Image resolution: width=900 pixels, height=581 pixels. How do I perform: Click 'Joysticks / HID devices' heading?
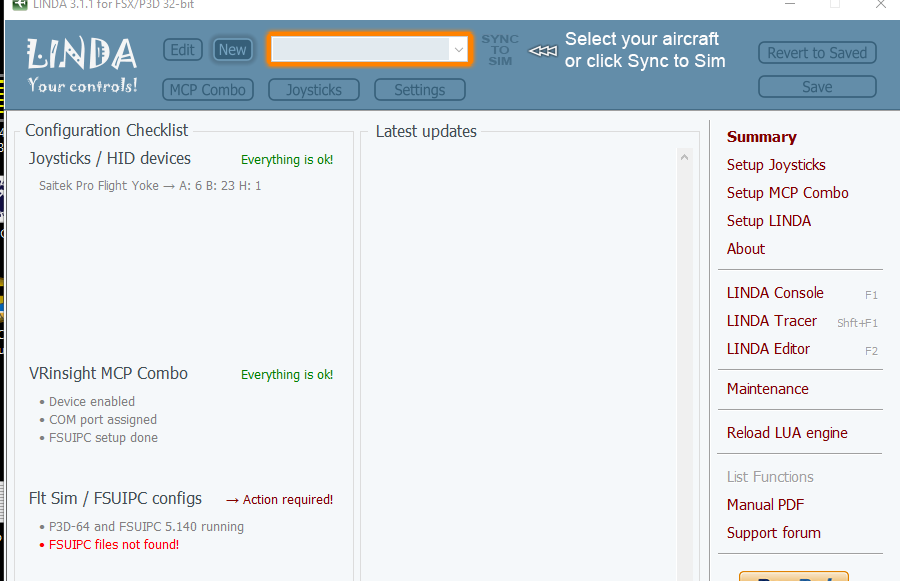[x=110, y=158]
